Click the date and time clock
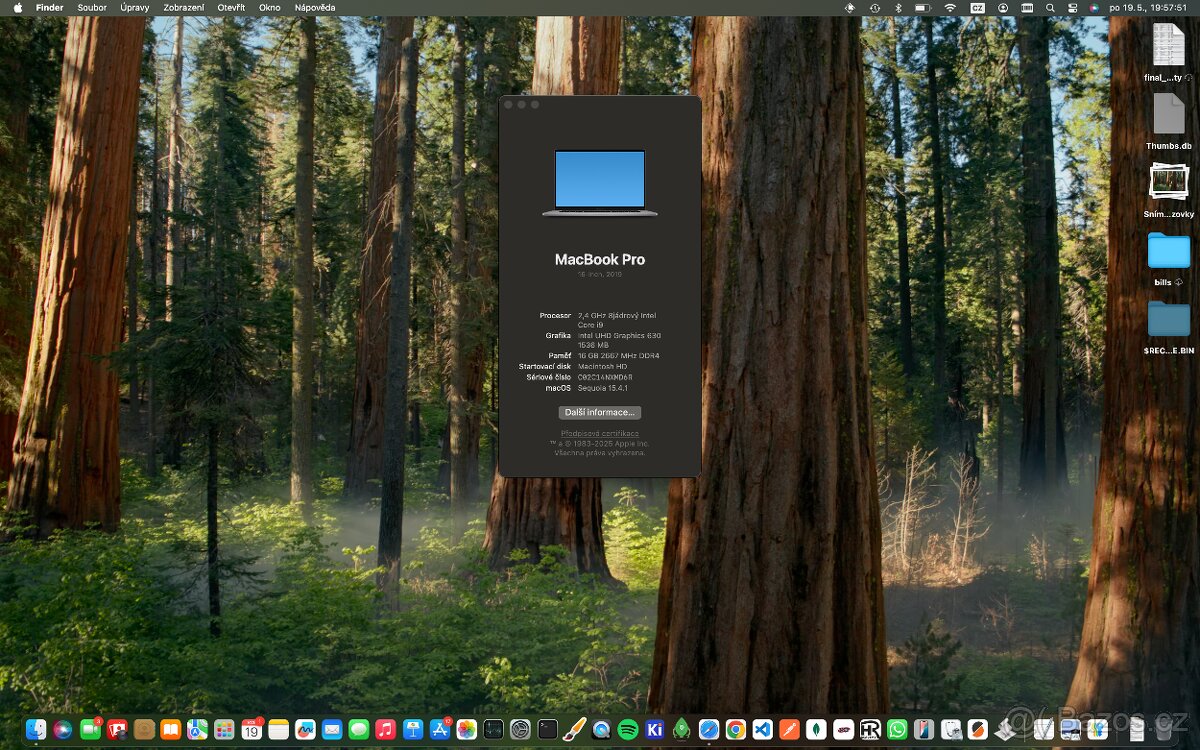The width and height of the screenshot is (1200, 750). point(1148,8)
